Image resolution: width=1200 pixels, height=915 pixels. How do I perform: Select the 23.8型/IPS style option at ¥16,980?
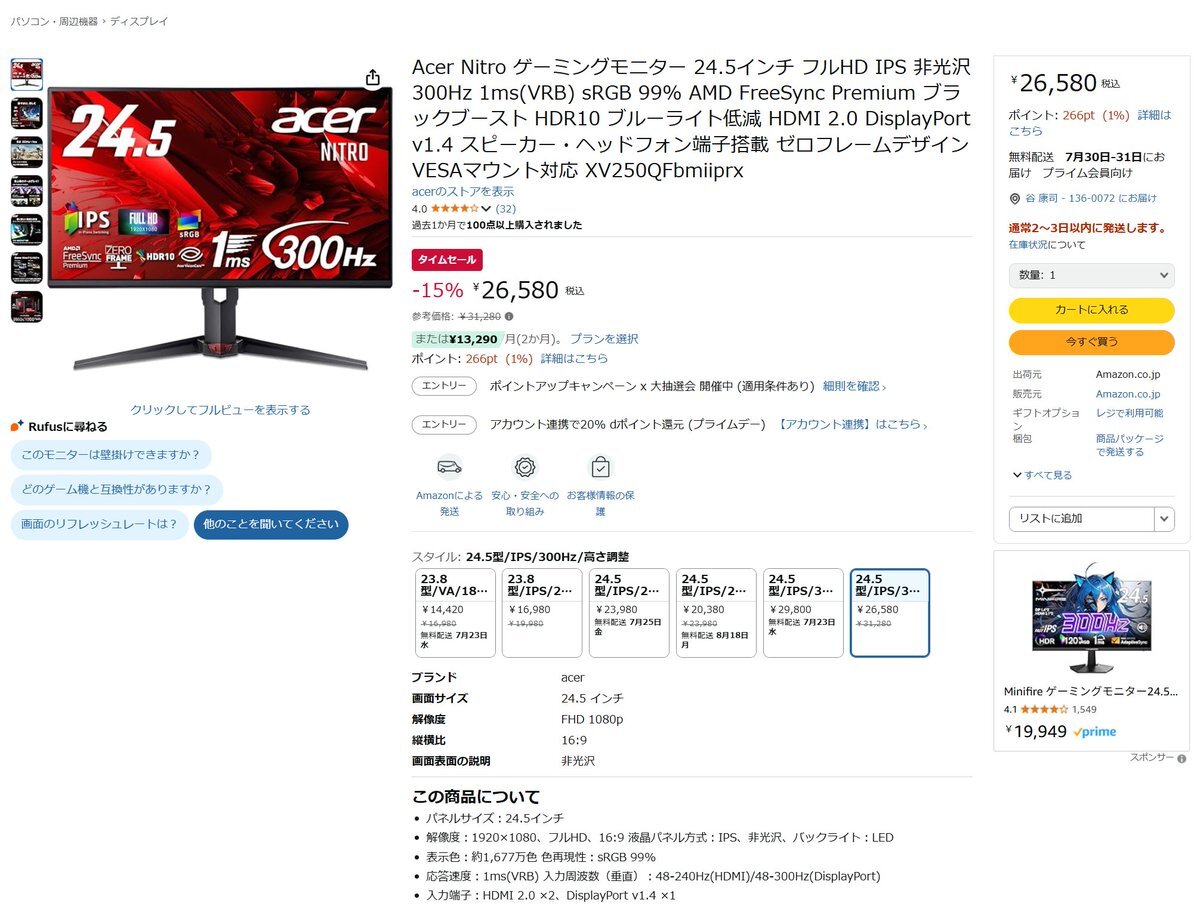coord(542,613)
